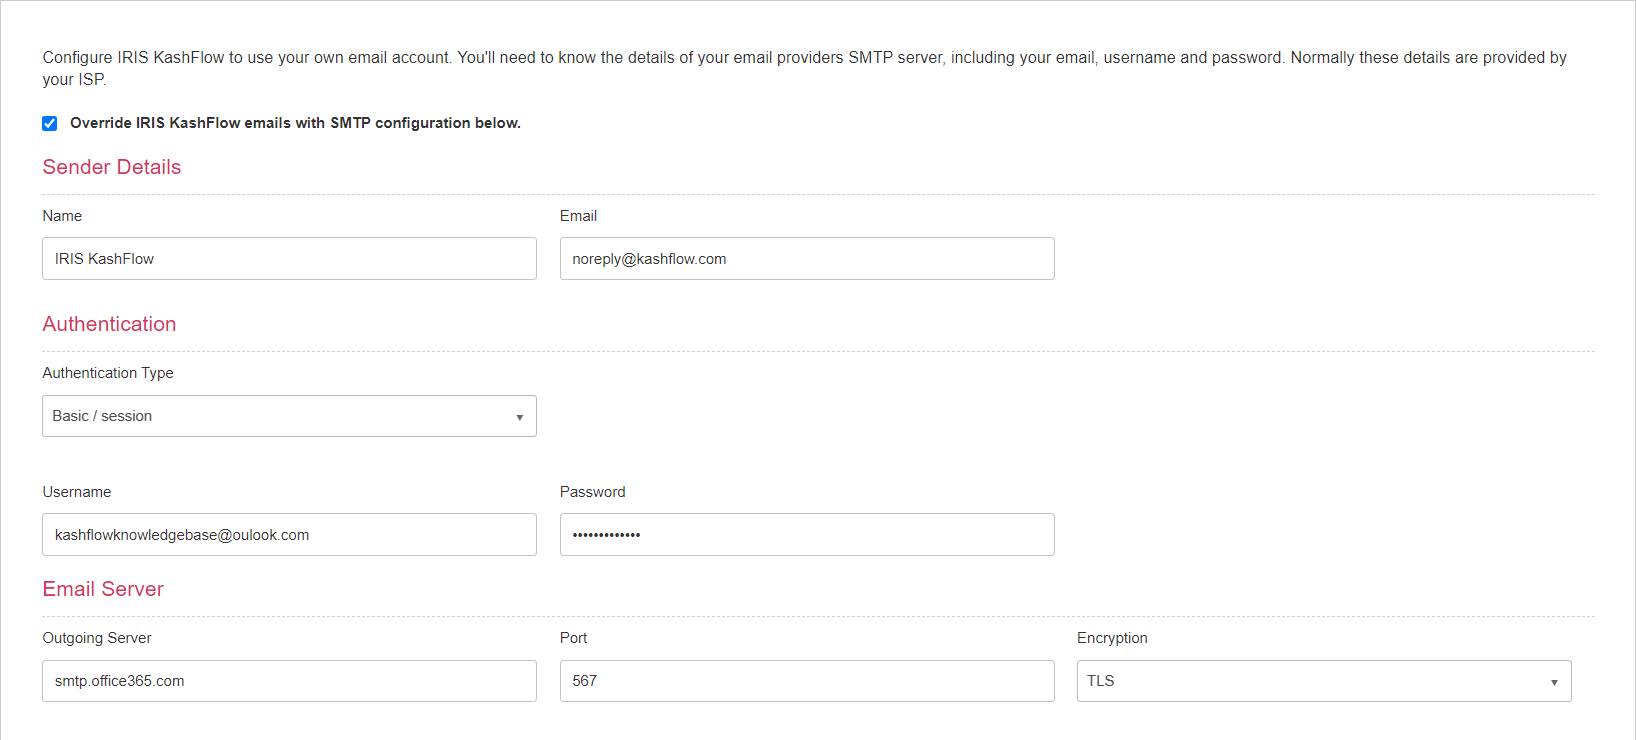This screenshot has width=1636, height=740.
Task: Click the Email Server section heading
Action: point(103,589)
